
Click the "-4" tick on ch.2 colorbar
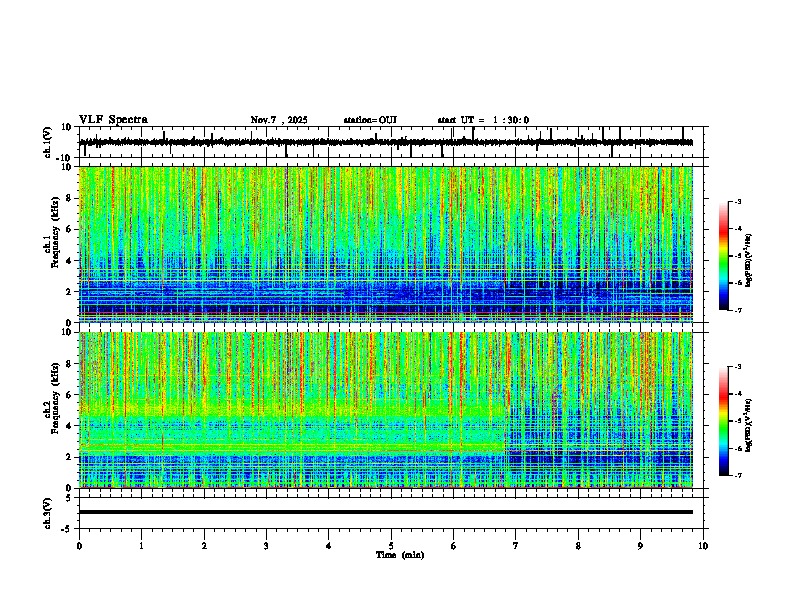(x=738, y=394)
